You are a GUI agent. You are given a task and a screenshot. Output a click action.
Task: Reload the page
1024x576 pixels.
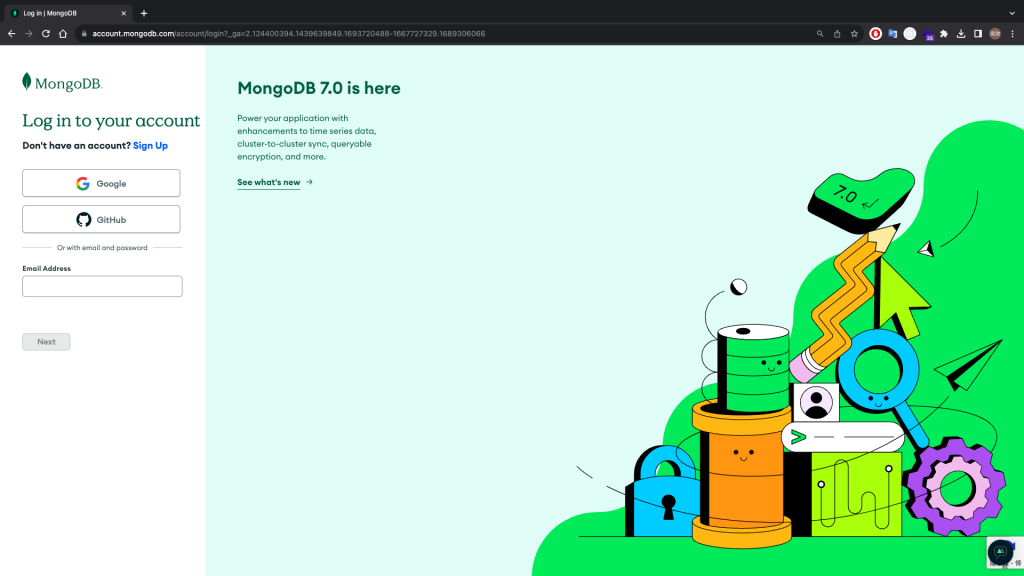46,33
